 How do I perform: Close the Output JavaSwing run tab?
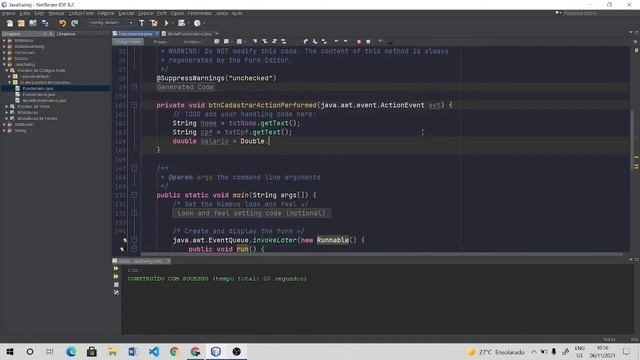169,261
